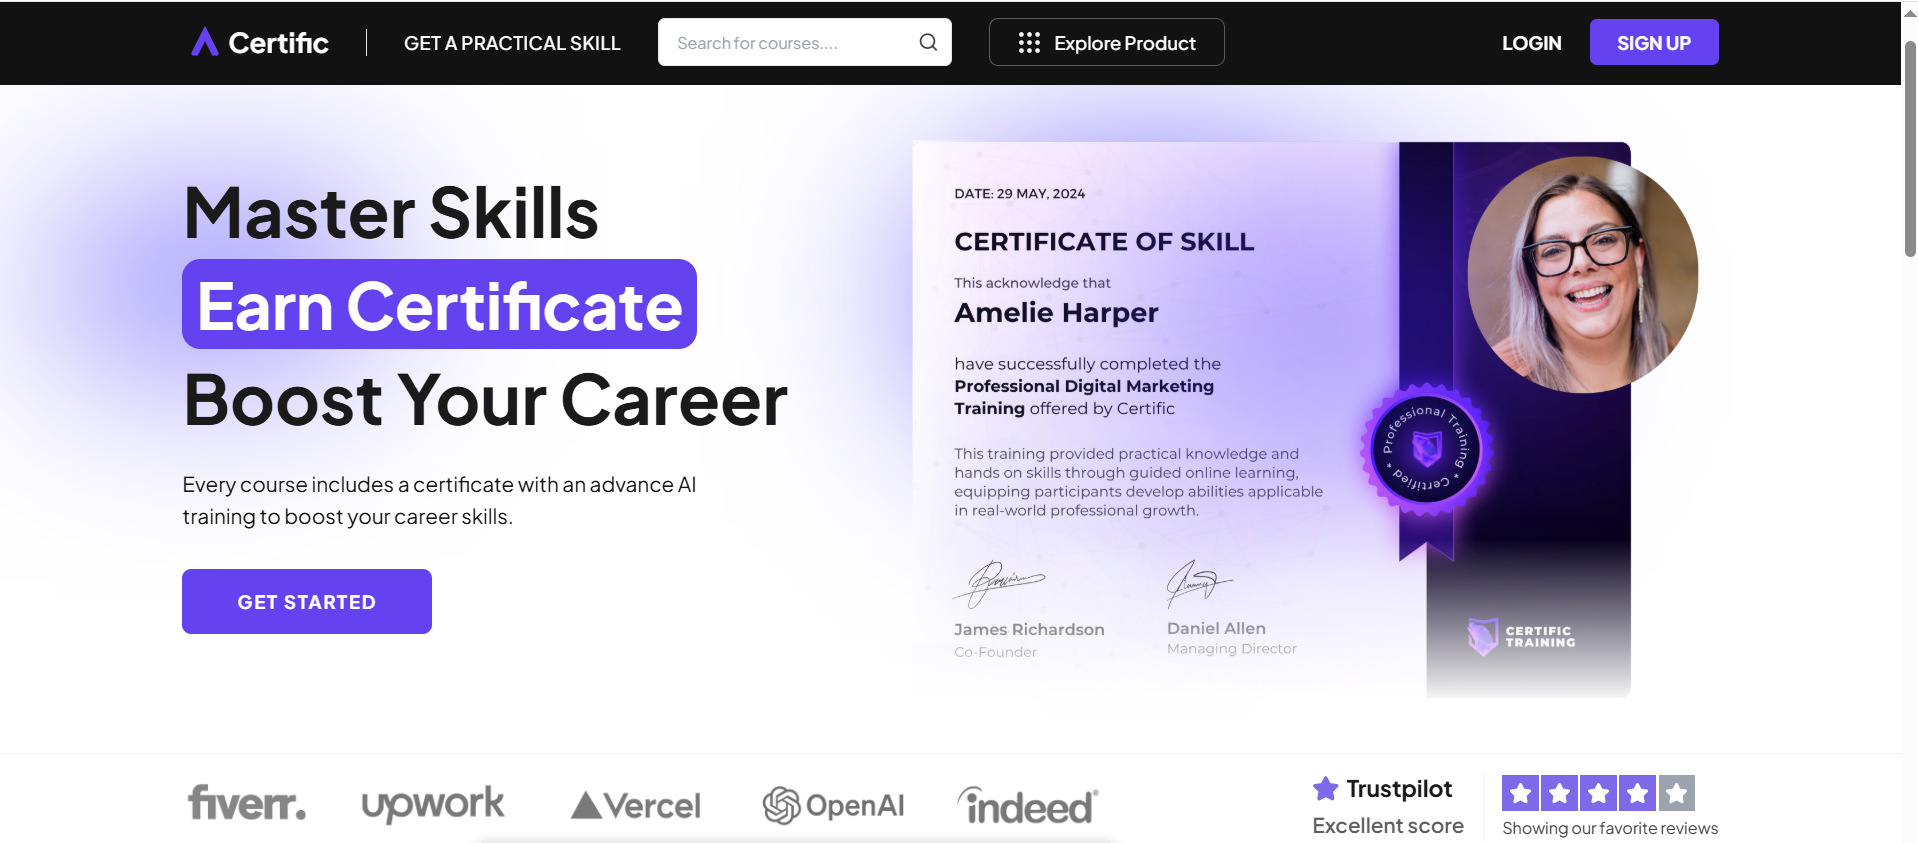The image size is (1918, 843).
Task: Click the Fiverr logo
Action: point(247,803)
